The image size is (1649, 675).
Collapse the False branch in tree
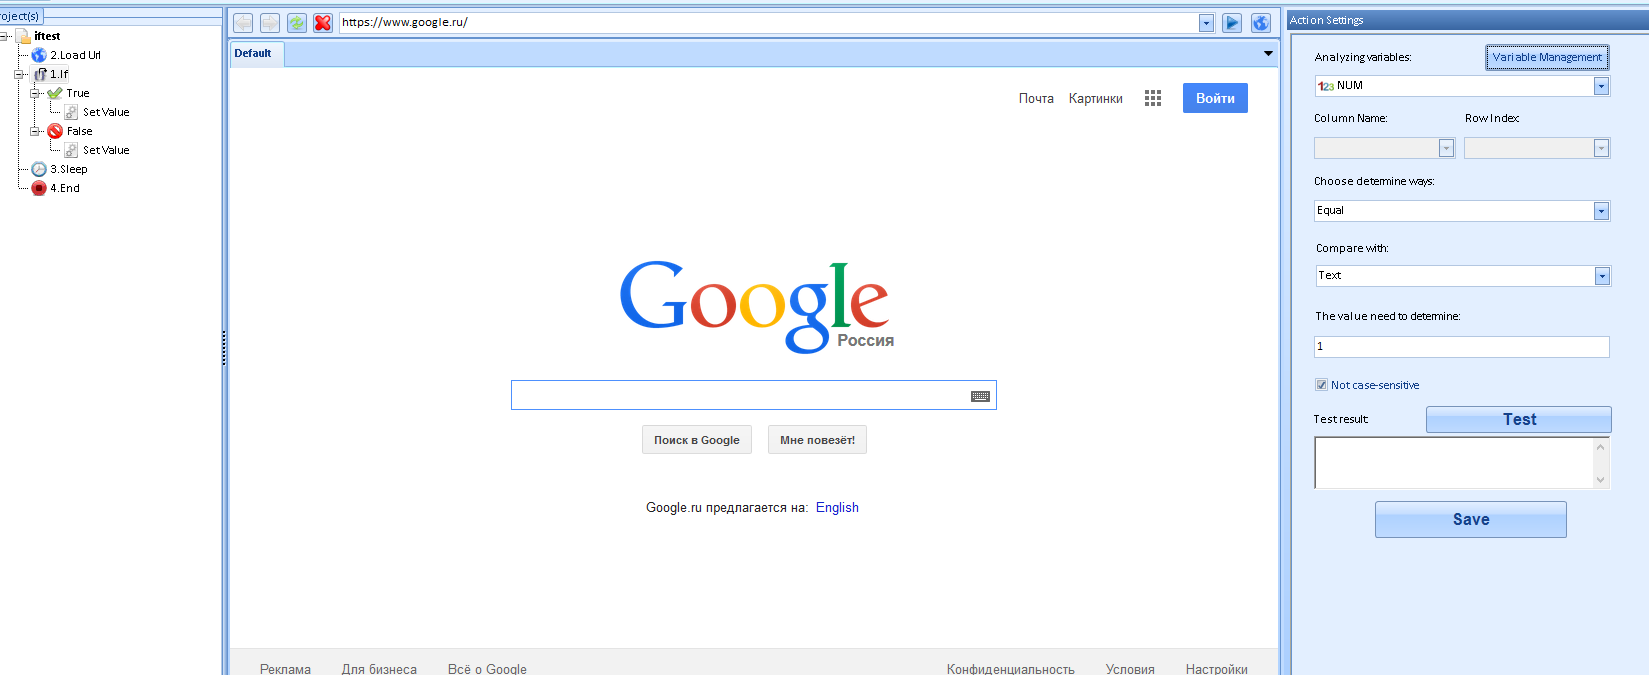pyautogui.click(x=35, y=131)
